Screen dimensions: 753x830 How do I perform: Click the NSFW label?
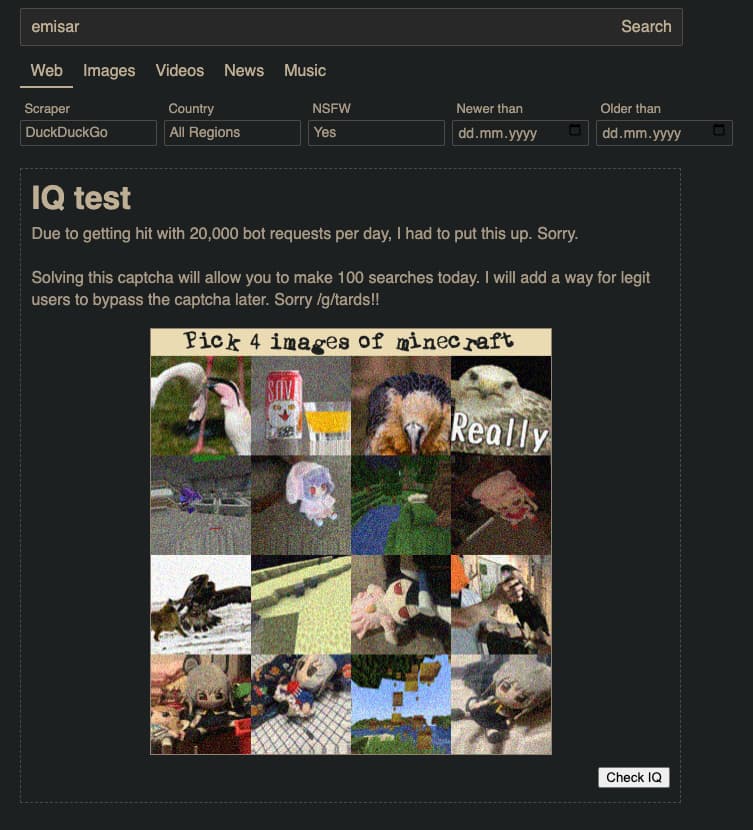click(331, 109)
